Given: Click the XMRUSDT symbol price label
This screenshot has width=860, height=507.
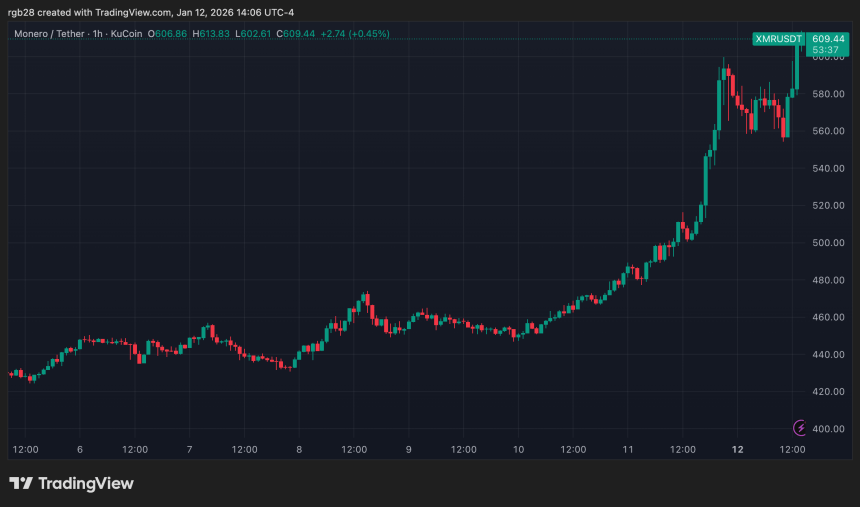Looking at the screenshot, I should [778, 37].
